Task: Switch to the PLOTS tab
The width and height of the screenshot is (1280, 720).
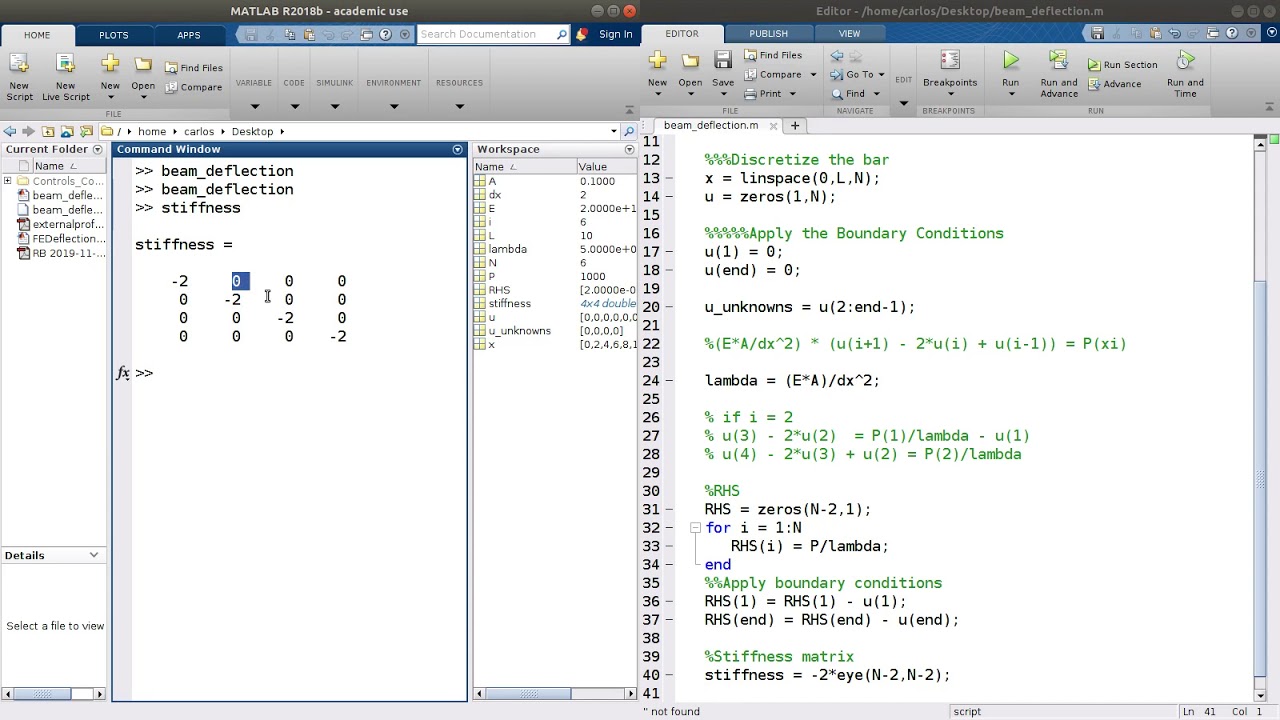Action: [x=113, y=35]
